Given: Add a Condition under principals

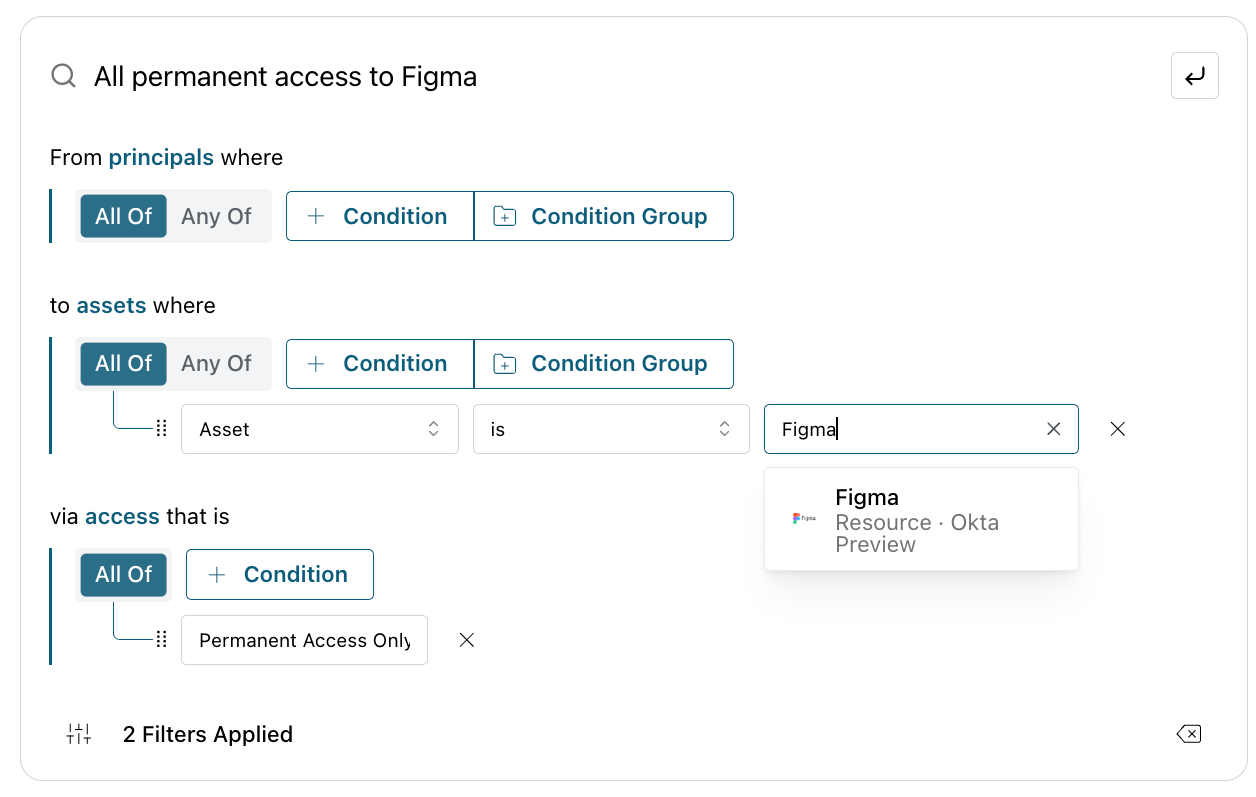Looking at the screenshot, I should 380,216.
